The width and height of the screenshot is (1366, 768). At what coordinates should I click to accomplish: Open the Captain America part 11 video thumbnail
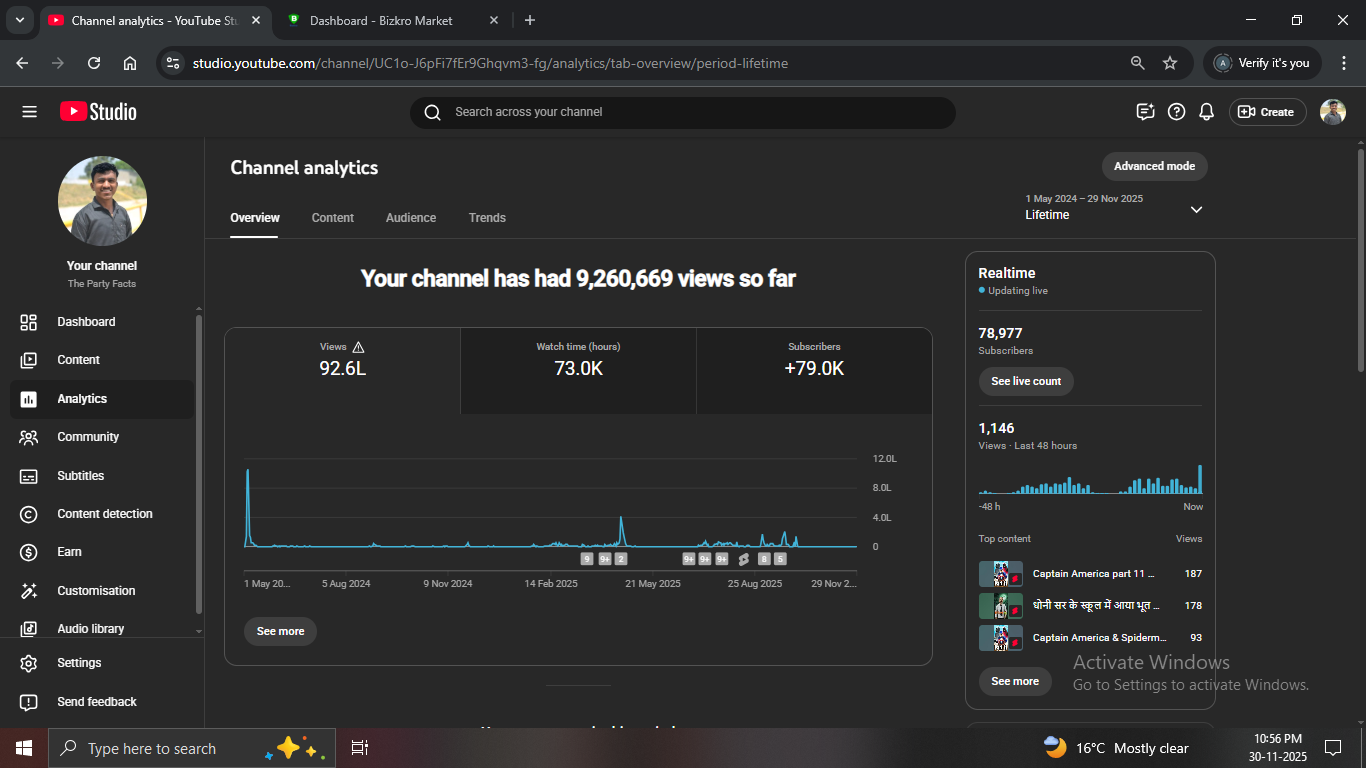(1000, 574)
